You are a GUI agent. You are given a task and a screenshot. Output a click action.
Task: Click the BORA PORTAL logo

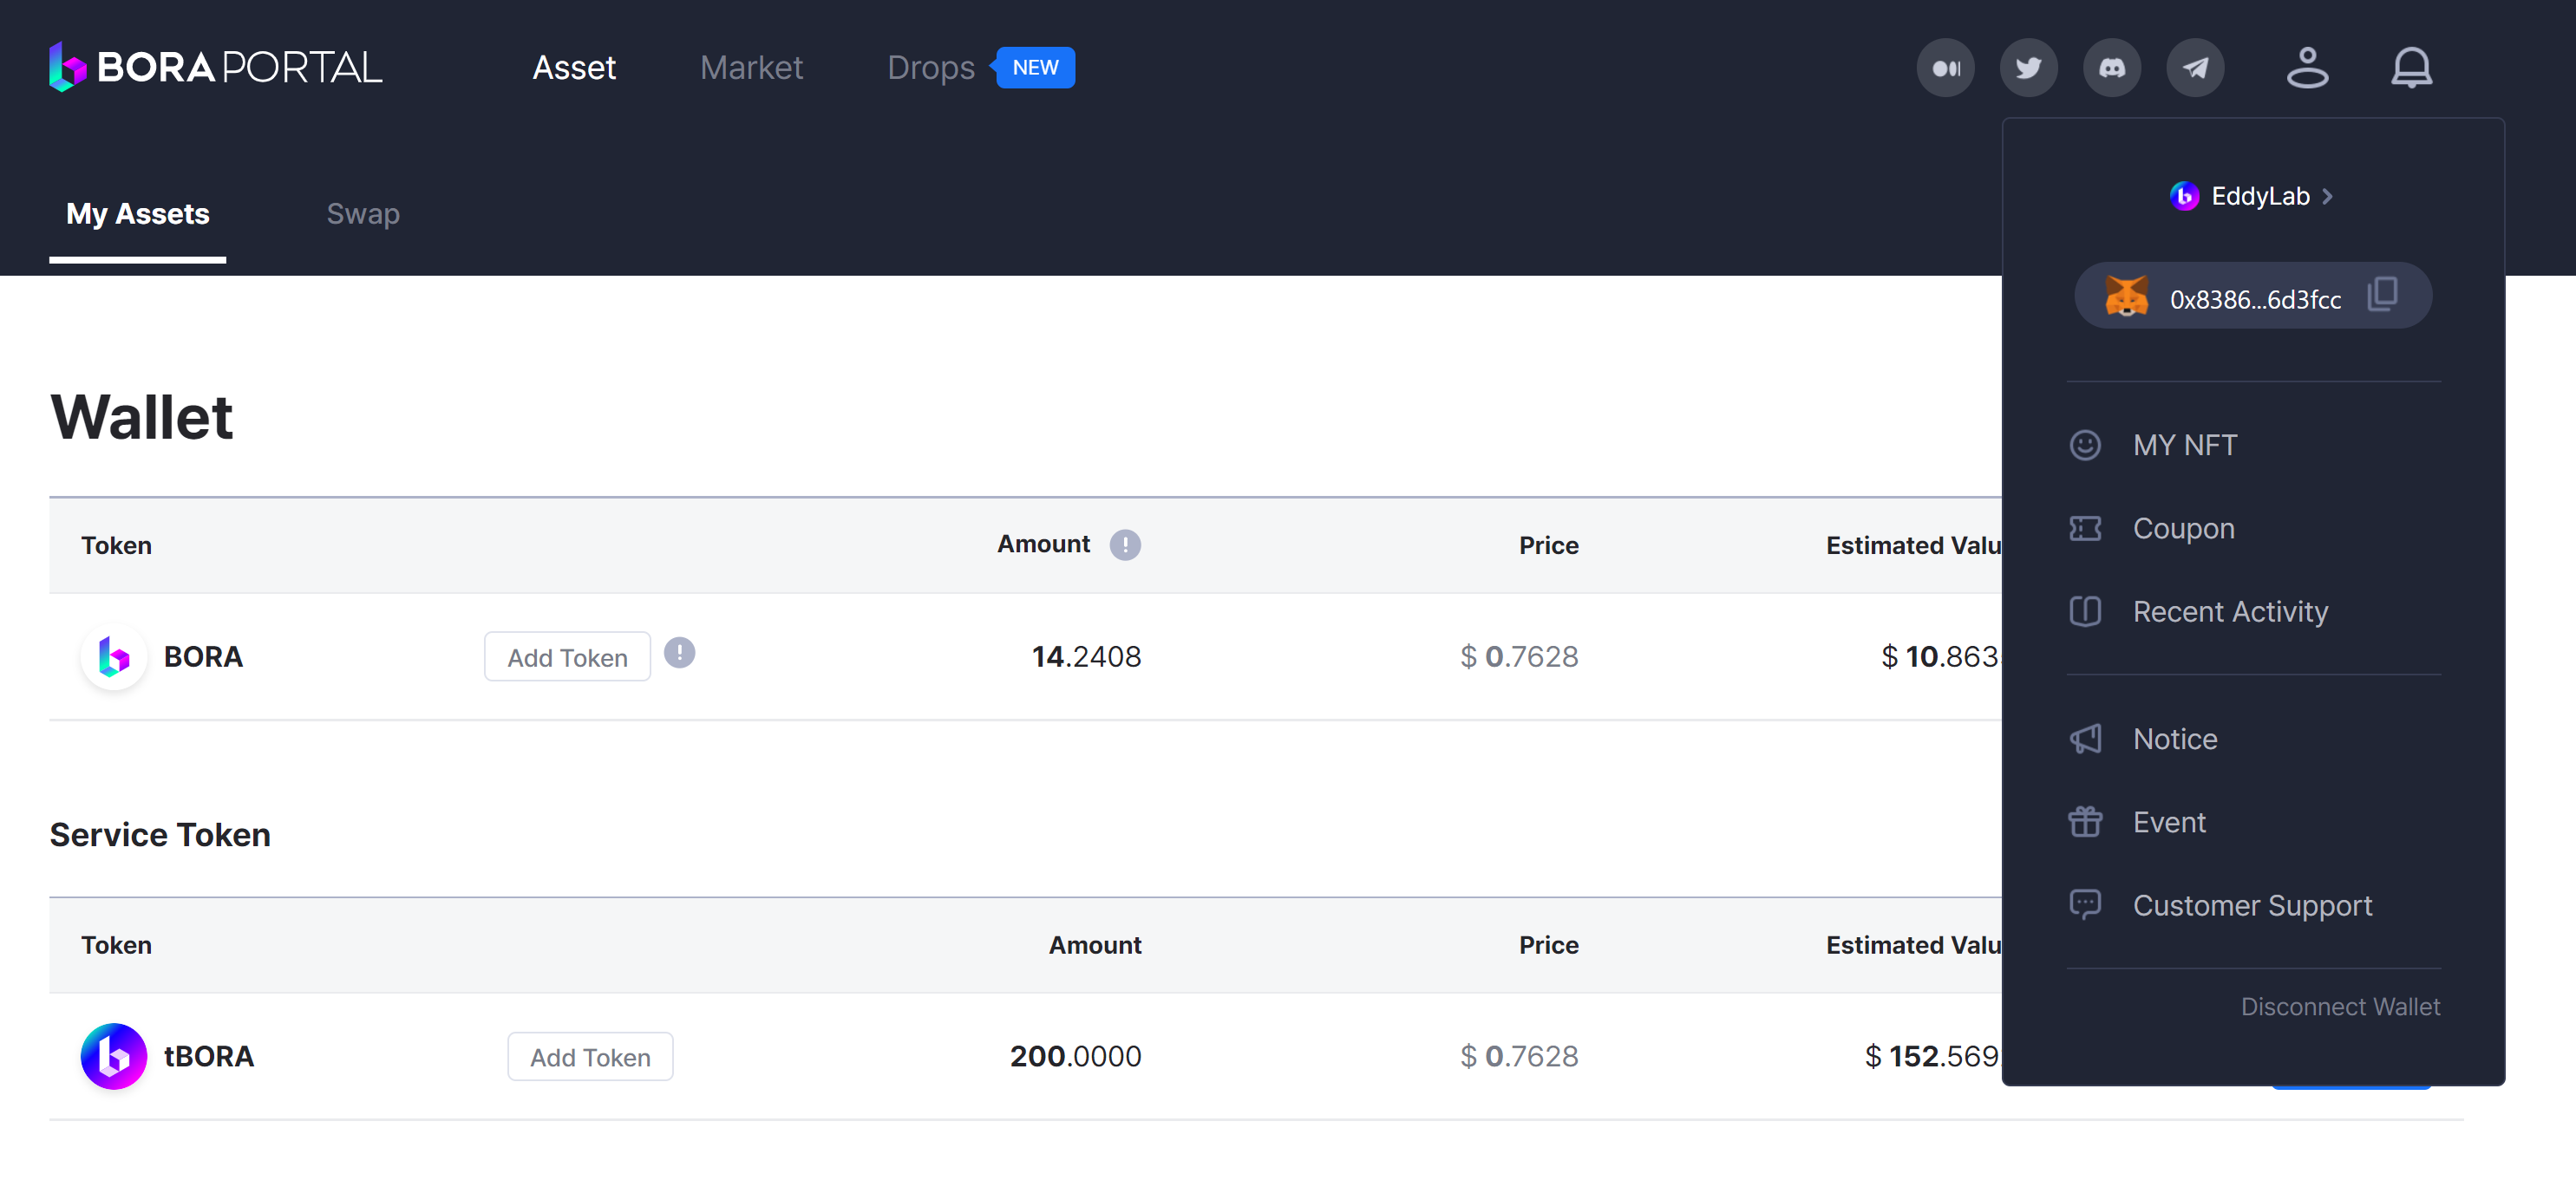216,68
